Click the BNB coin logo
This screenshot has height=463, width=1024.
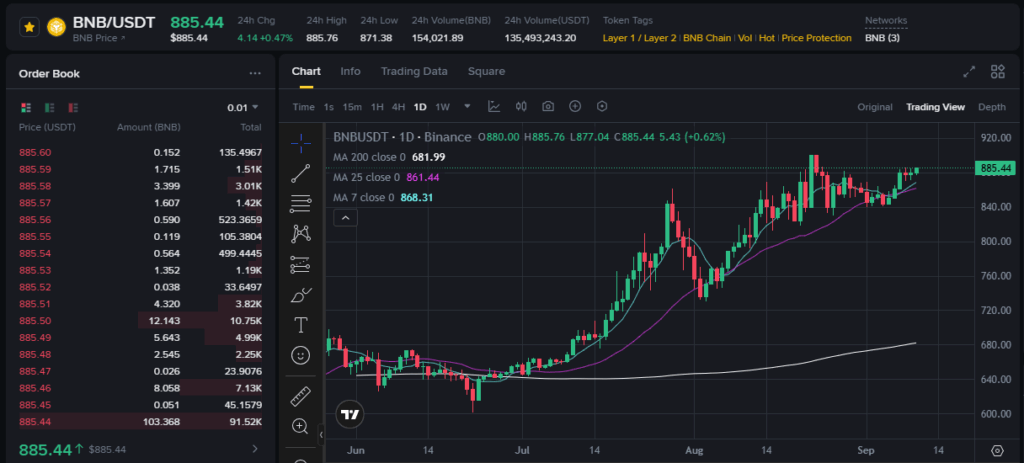click(57, 27)
